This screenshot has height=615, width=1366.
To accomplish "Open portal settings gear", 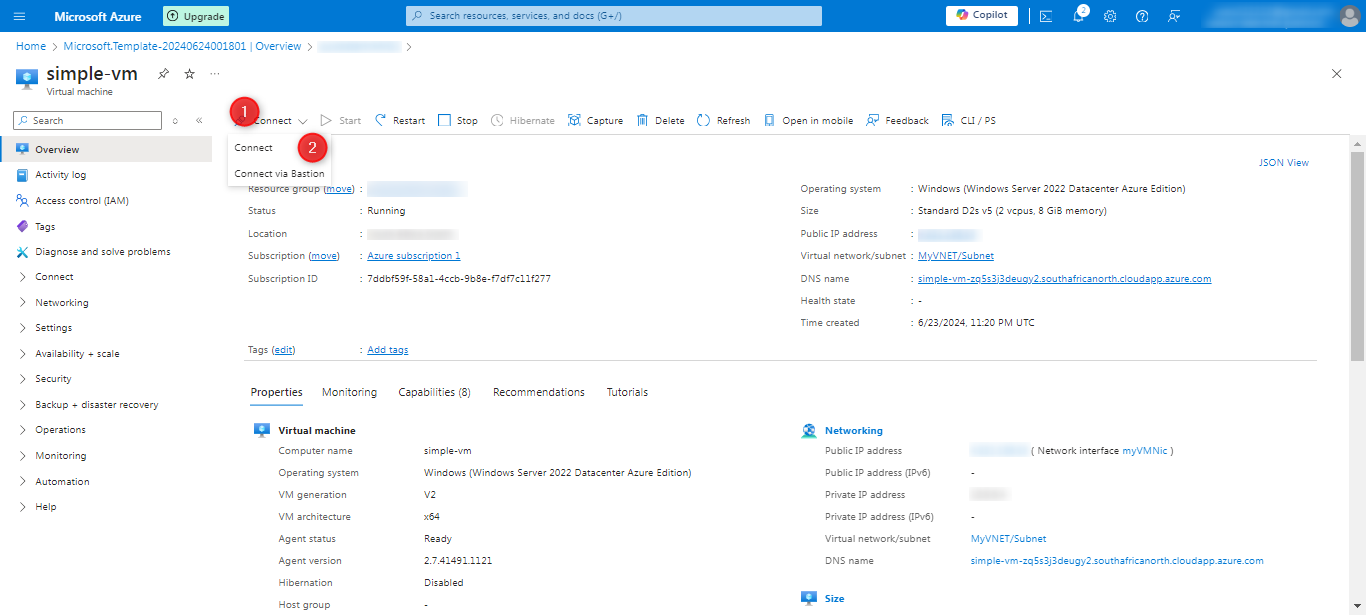I will coord(1110,16).
